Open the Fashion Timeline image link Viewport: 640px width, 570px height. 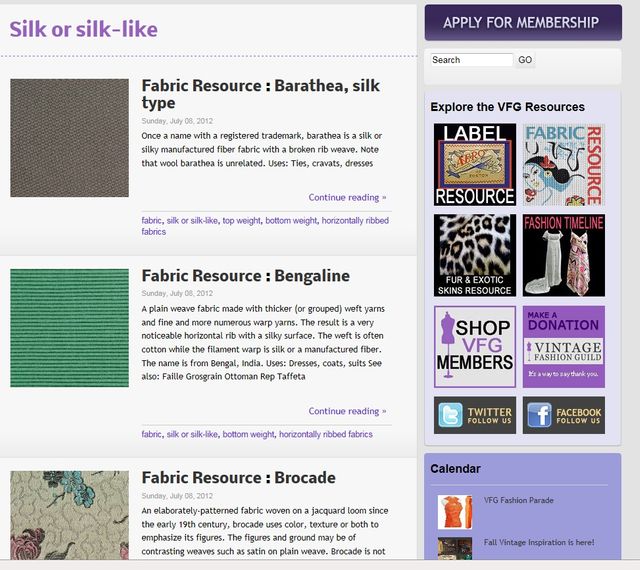coord(563,255)
